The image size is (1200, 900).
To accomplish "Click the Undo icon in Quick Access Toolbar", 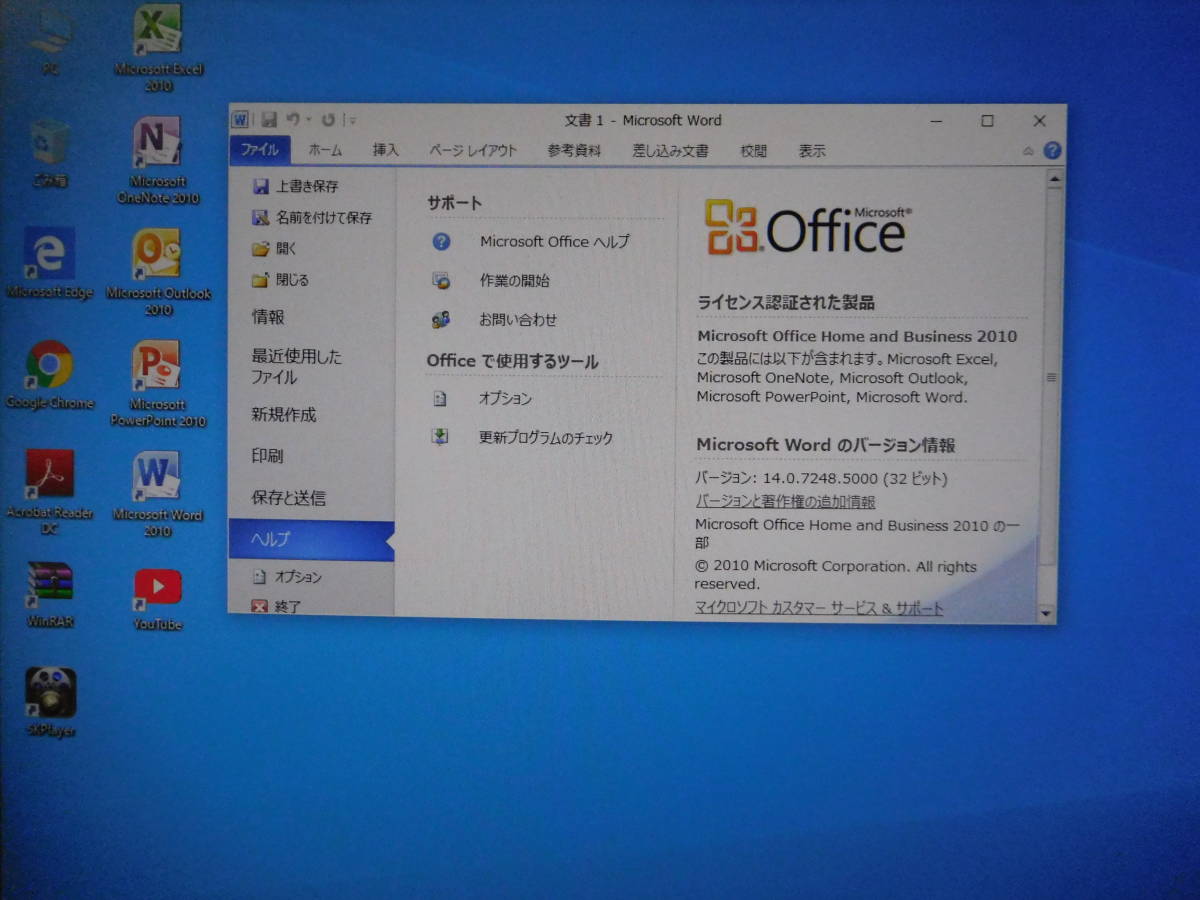I will 293,120.
